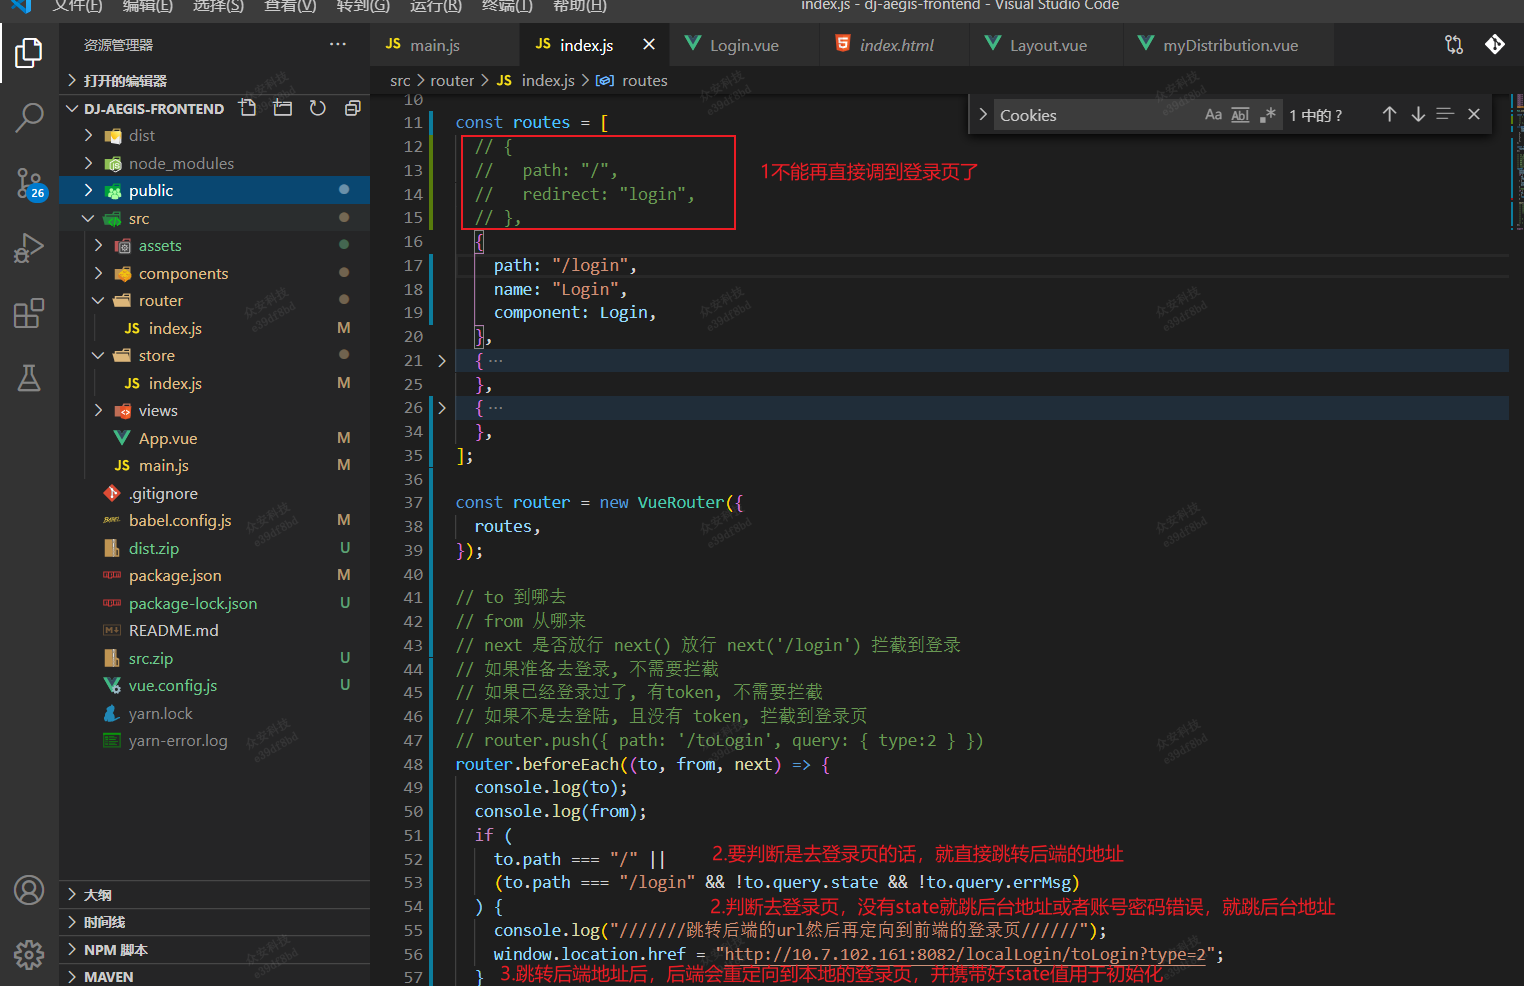Click the router breadcrumb segment
The height and width of the screenshot is (986, 1524).
[452, 80]
